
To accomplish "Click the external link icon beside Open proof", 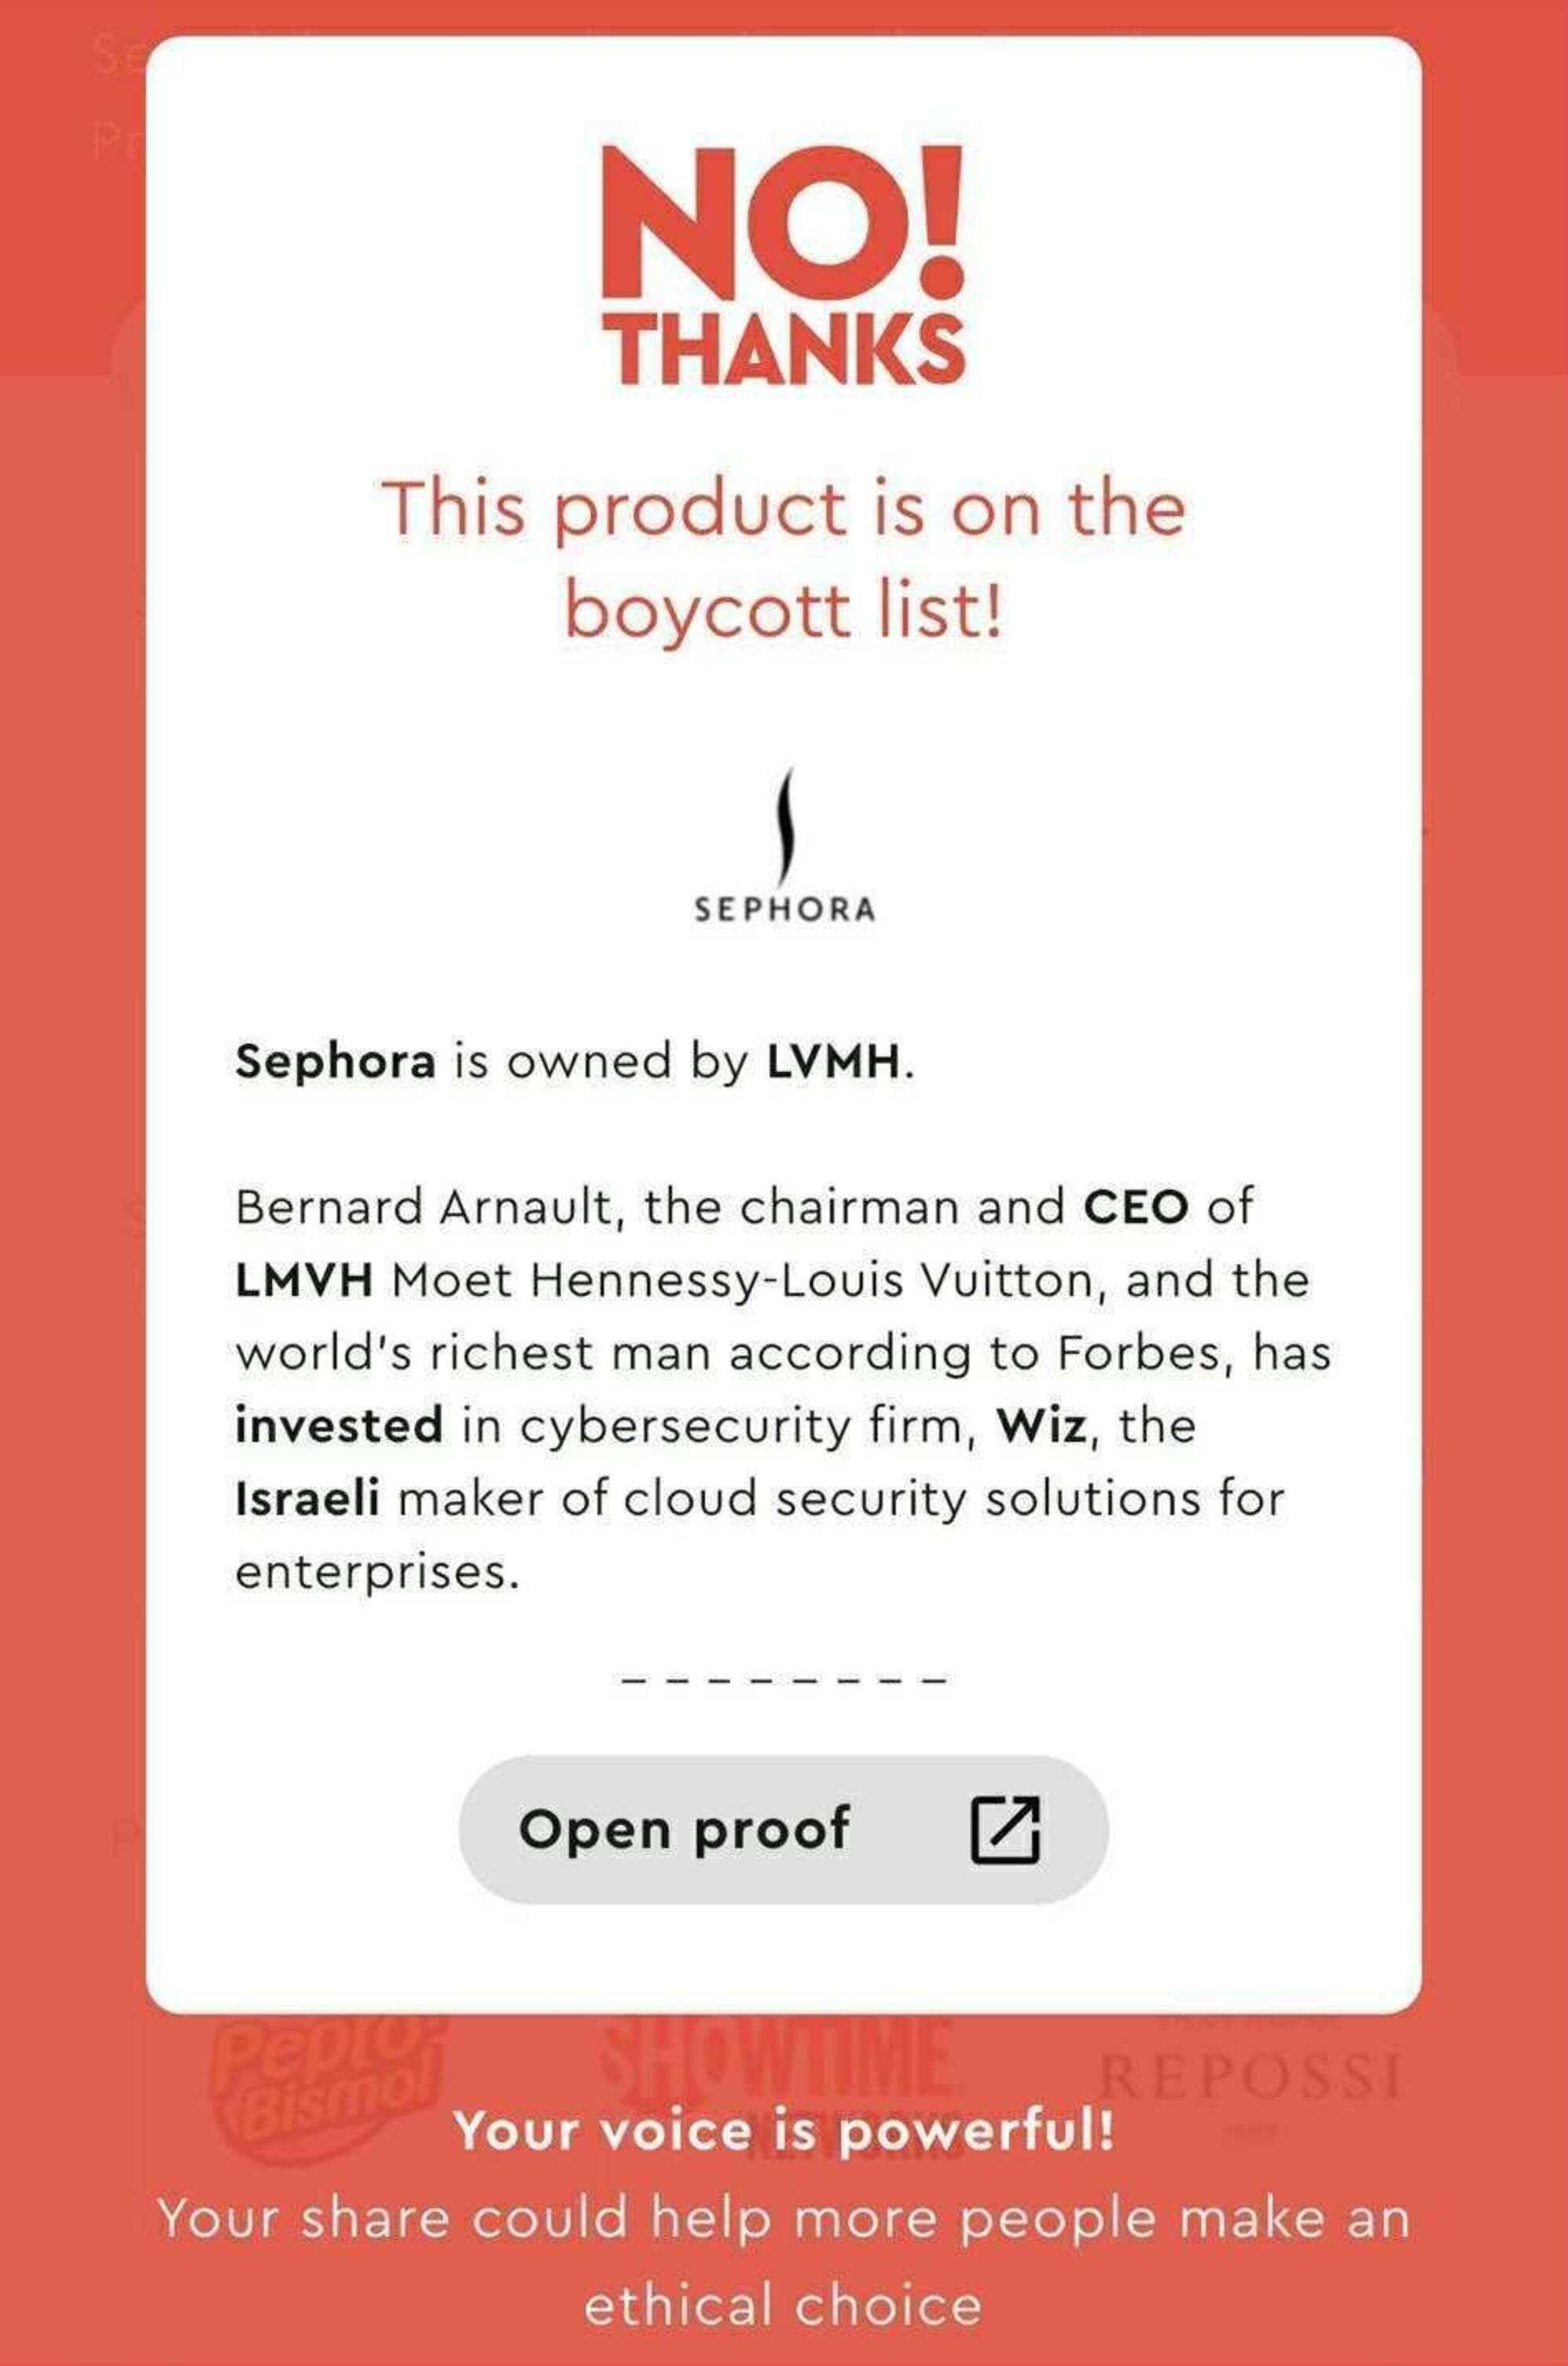I will click(x=1006, y=1829).
